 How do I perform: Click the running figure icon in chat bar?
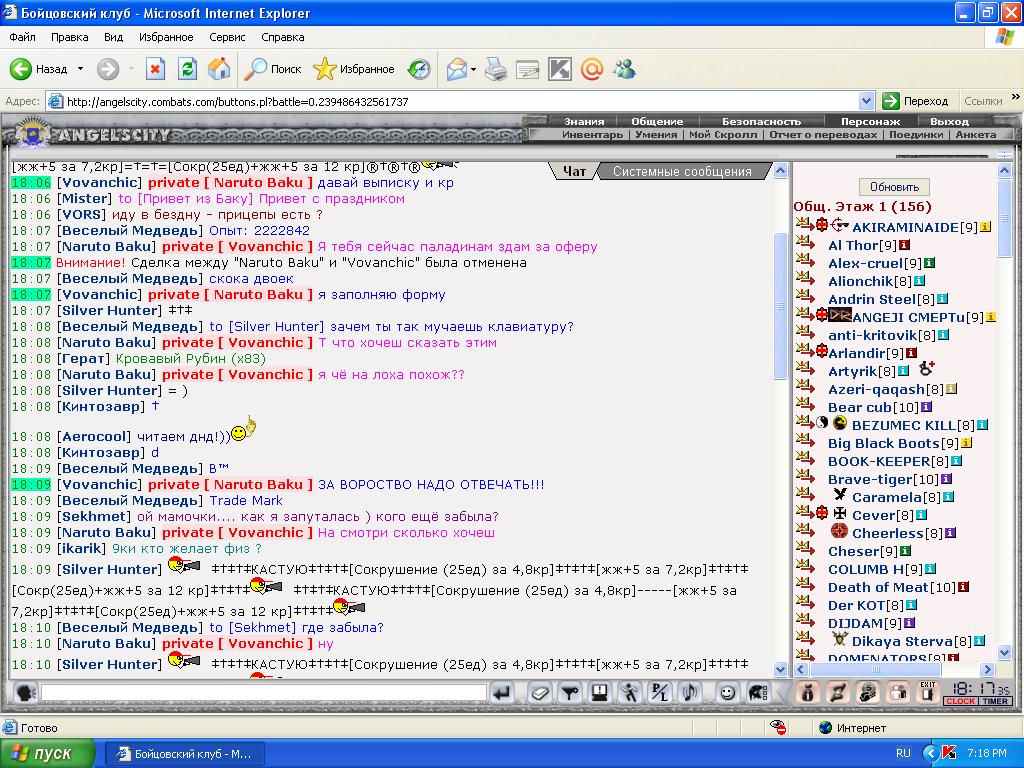click(630, 692)
